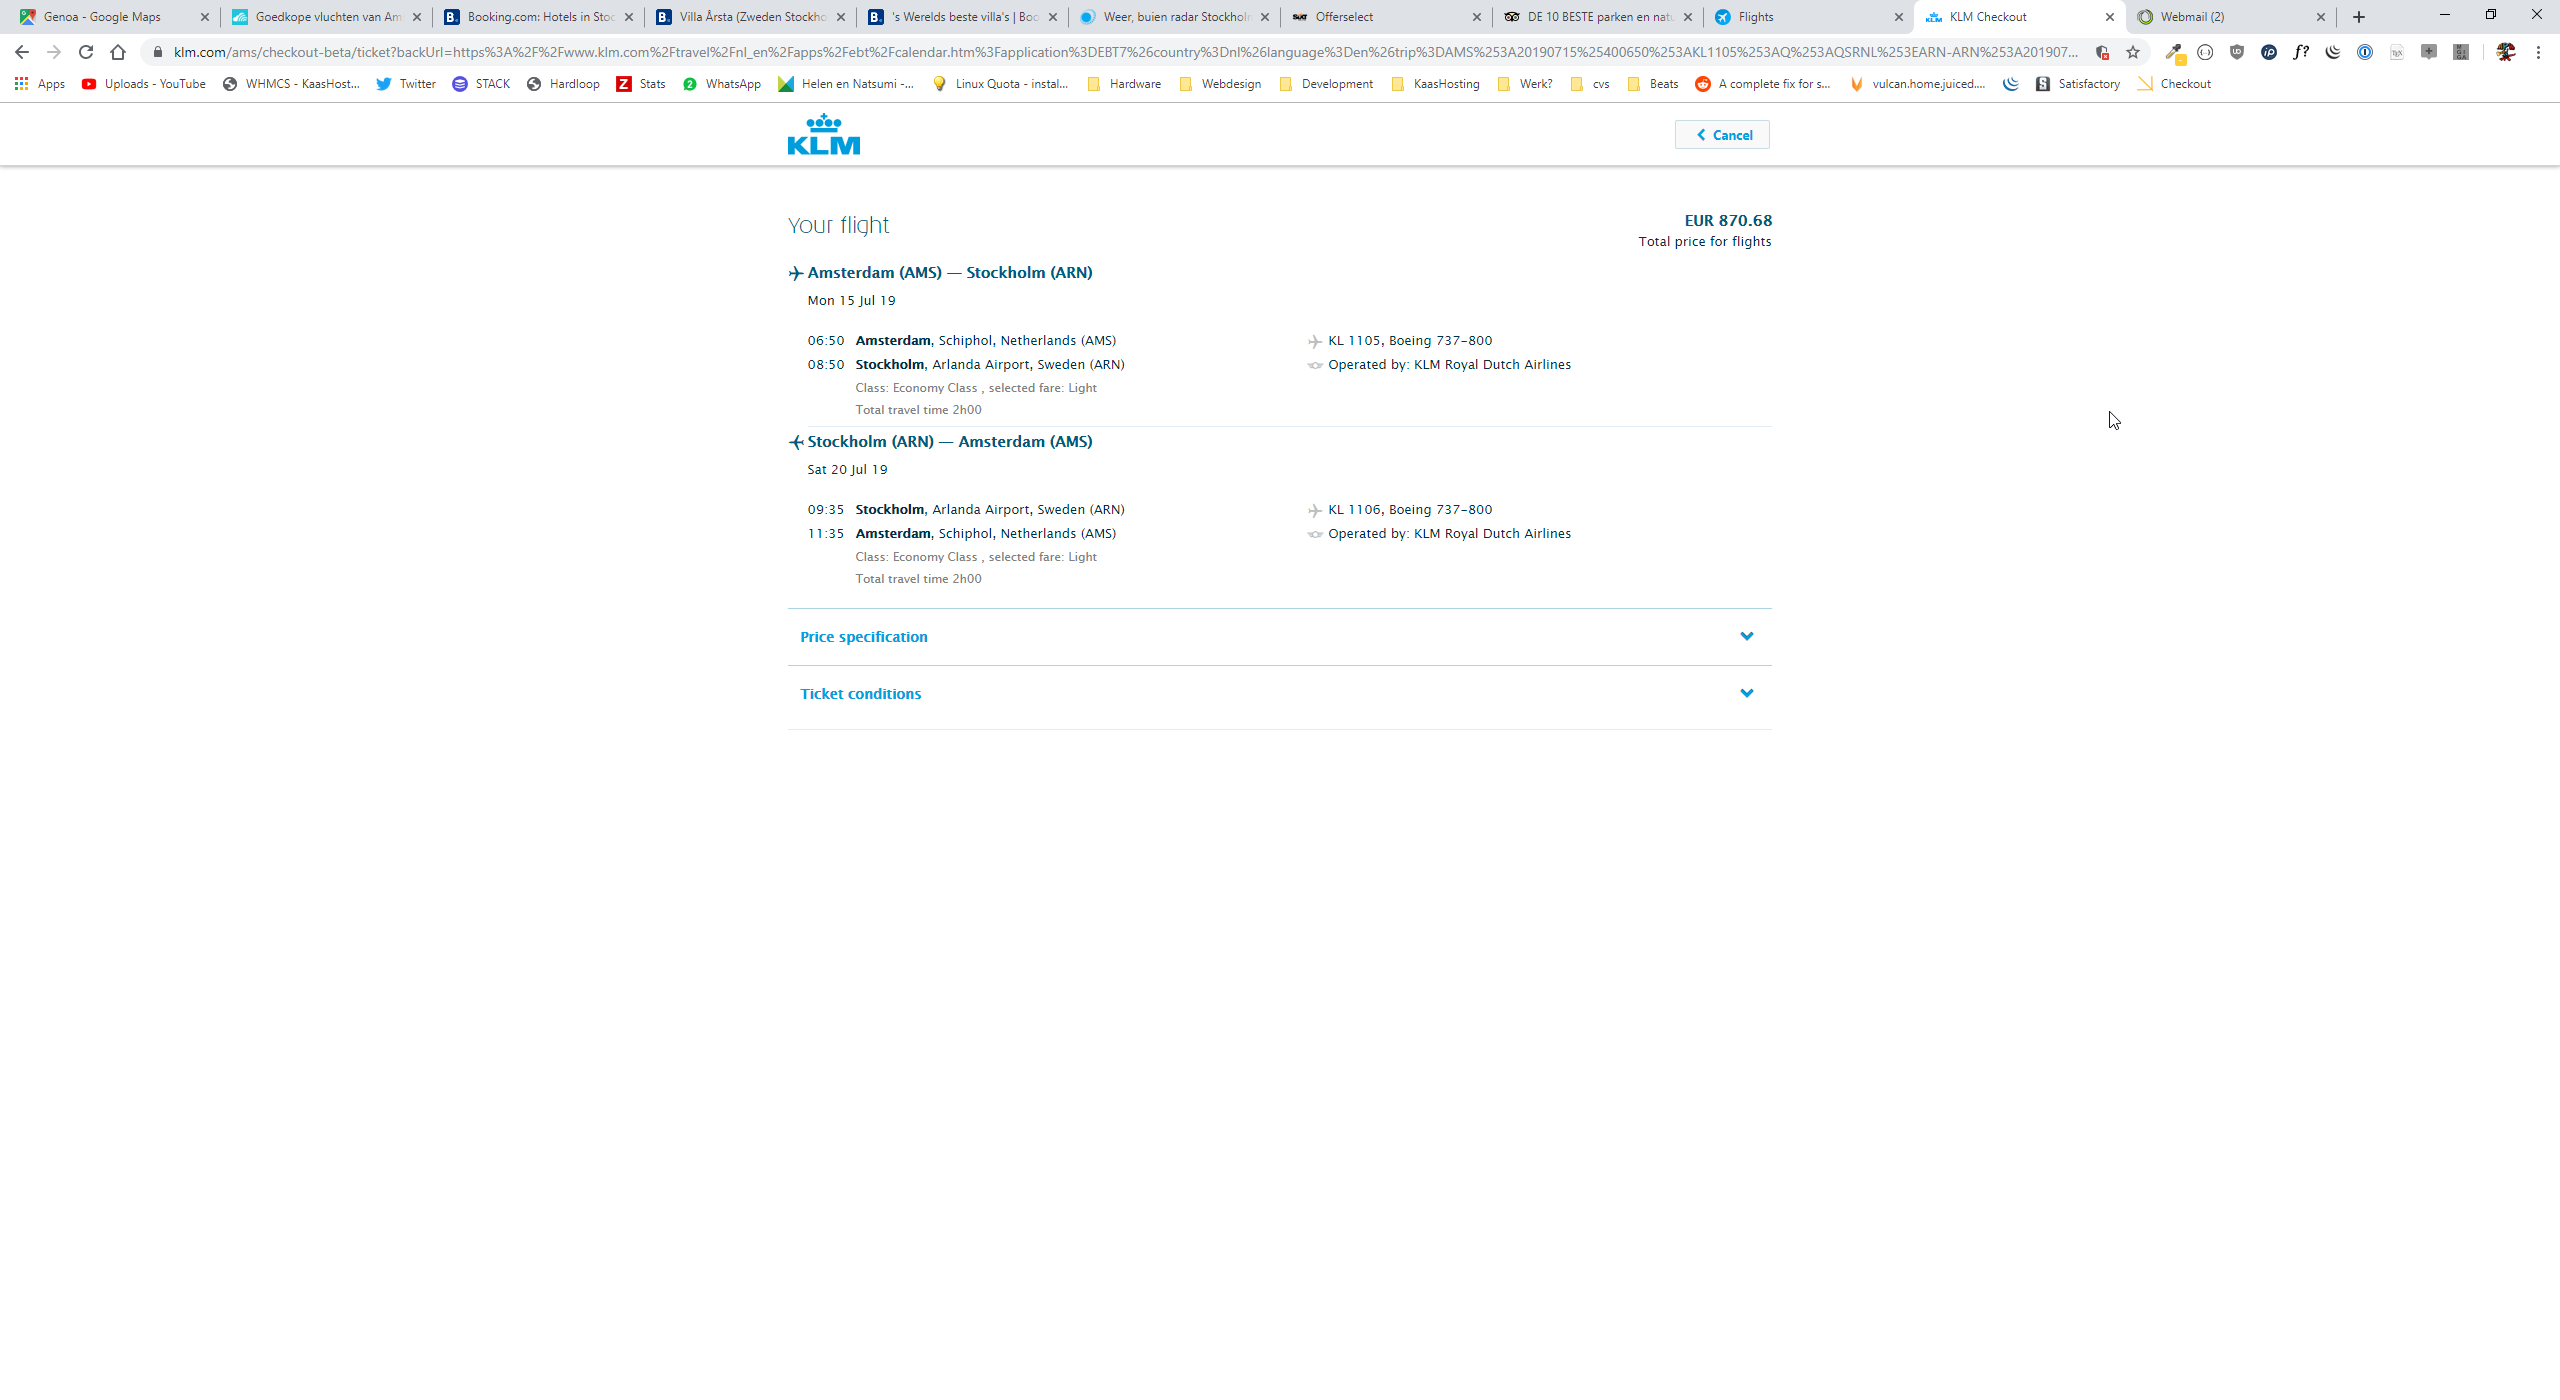Close the Offerselect tab
2560x1400 pixels.
click(x=1477, y=17)
